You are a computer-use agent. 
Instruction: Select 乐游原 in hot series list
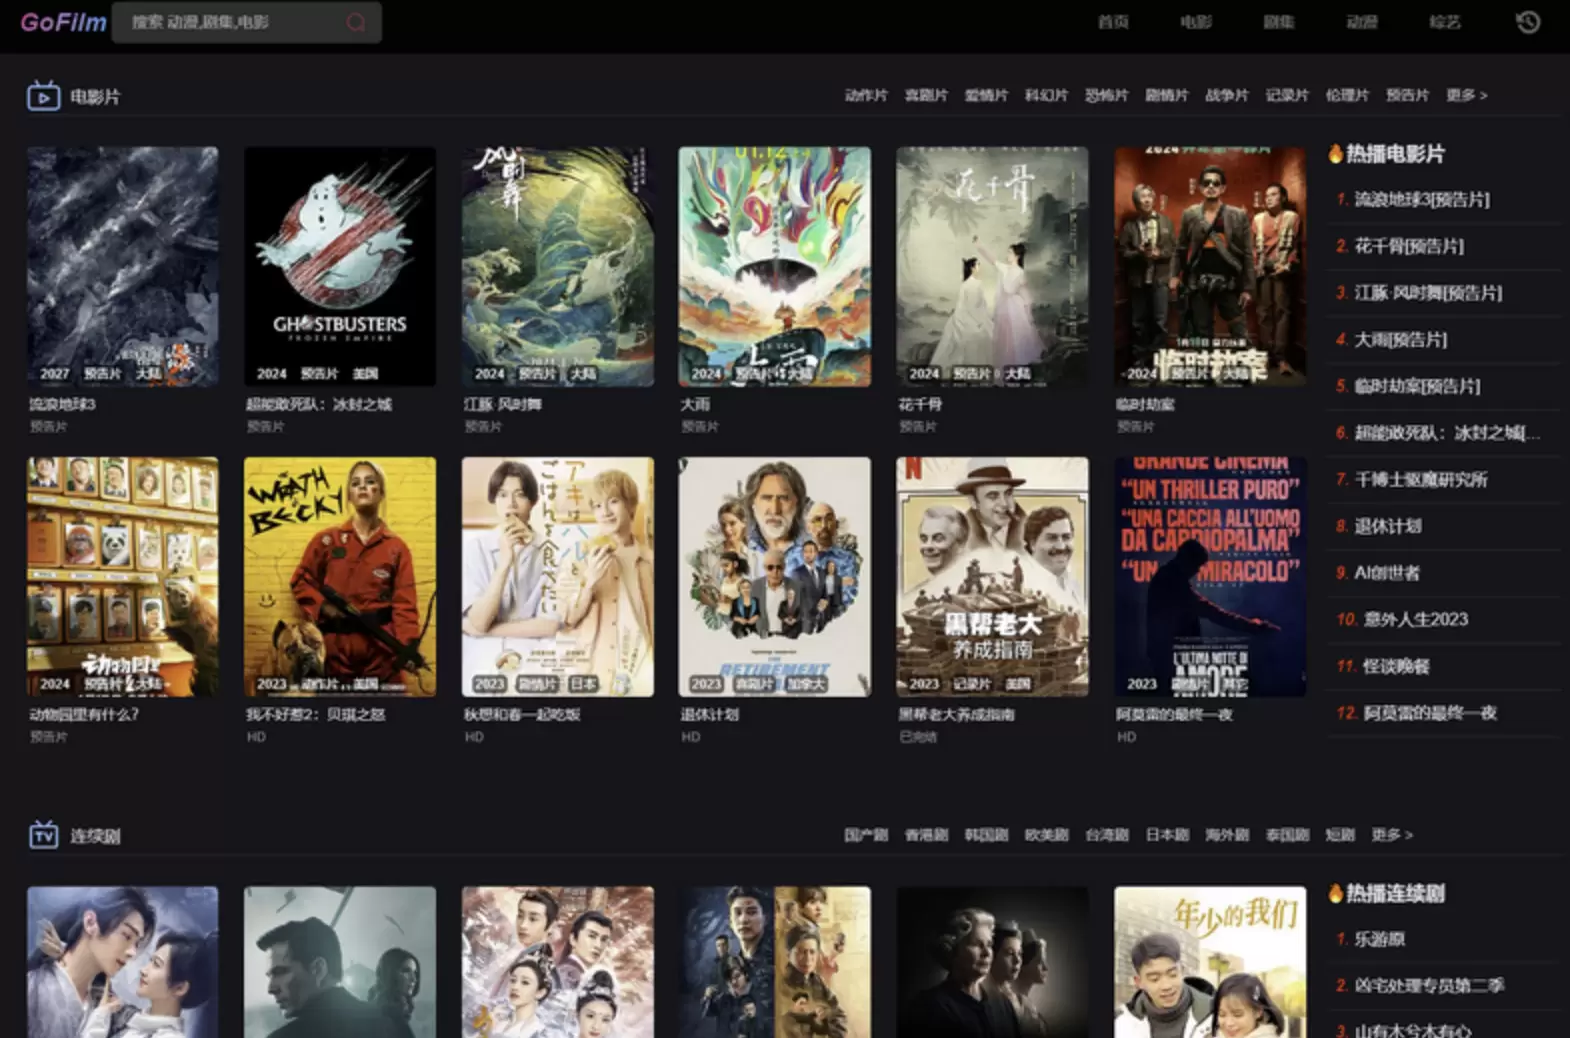(x=1379, y=939)
